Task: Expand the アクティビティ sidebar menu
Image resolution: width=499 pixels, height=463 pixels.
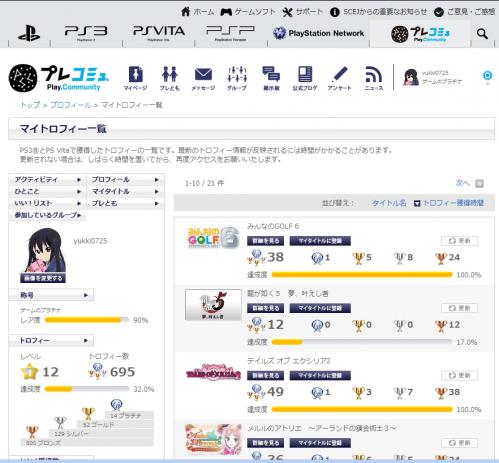Action: click(48, 180)
